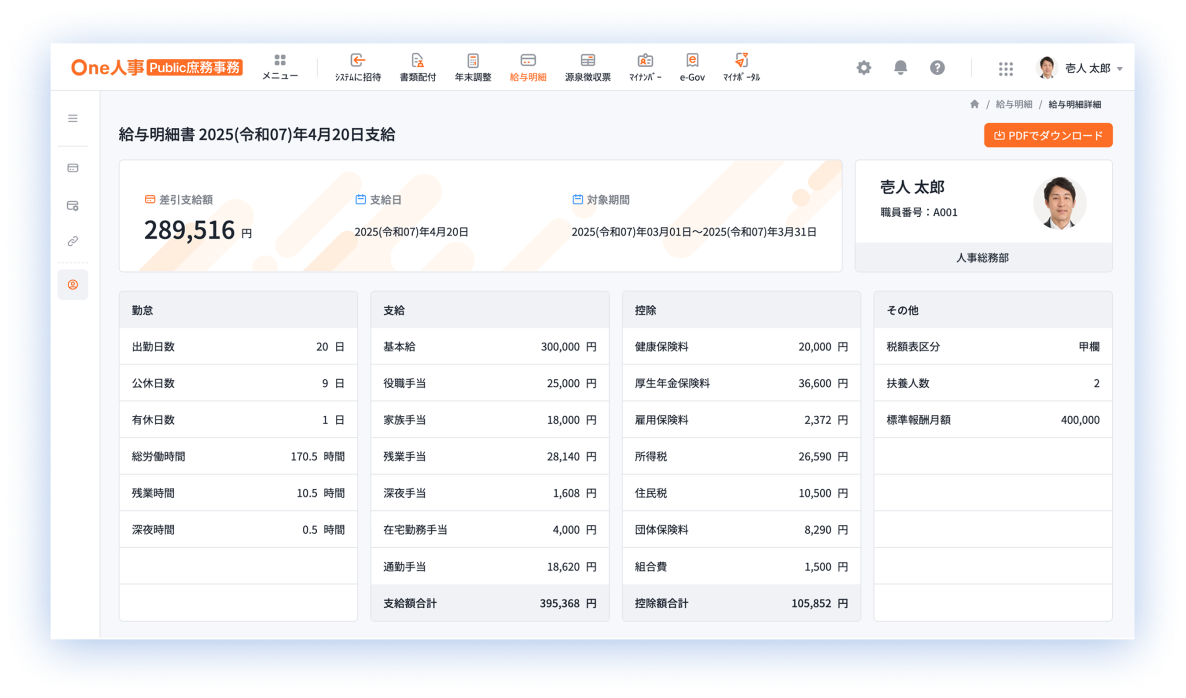1186x698 pixels.
Task: Open 年末調整 in the toolbar
Action: (x=473, y=67)
